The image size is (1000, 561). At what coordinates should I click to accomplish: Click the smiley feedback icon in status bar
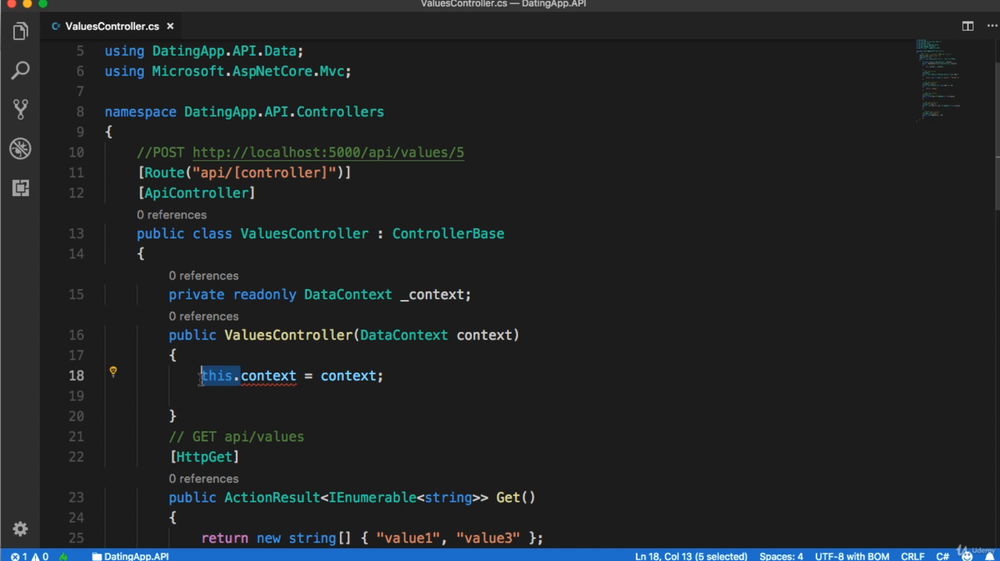tap(967, 556)
